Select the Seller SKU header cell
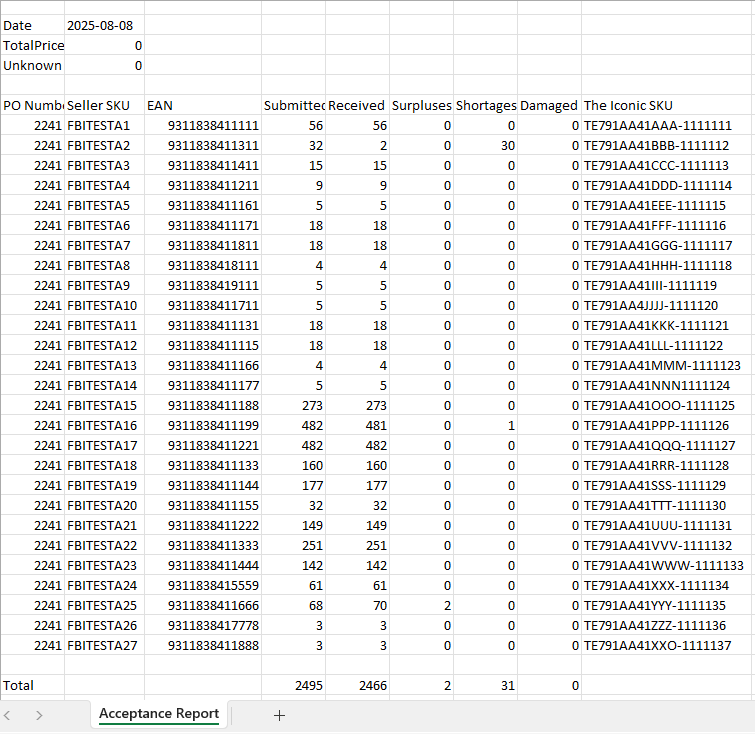755x734 pixels. [104, 105]
